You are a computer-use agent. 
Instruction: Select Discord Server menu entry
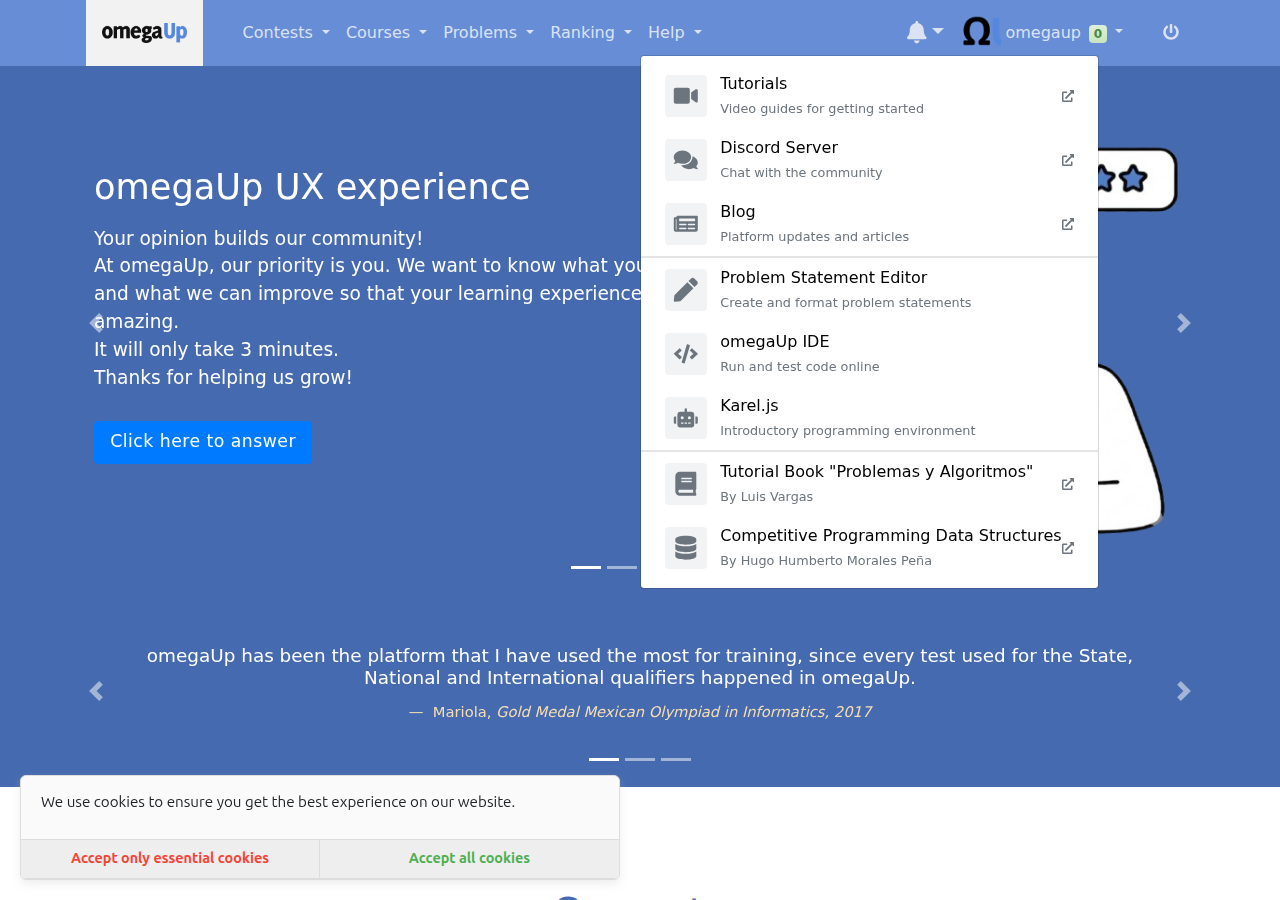click(x=869, y=160)
